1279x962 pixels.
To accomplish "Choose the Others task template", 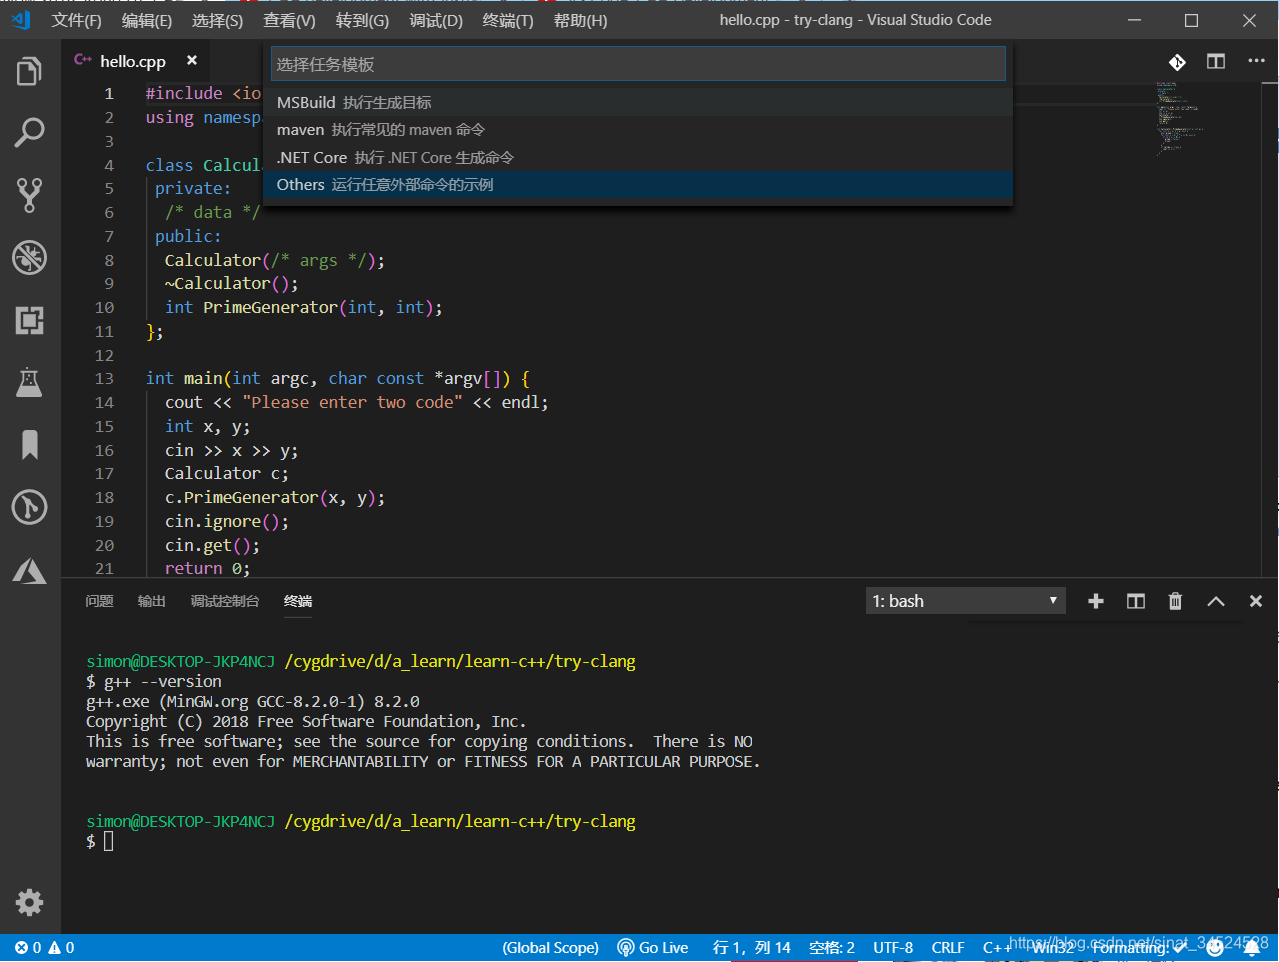I will (638, 185).
